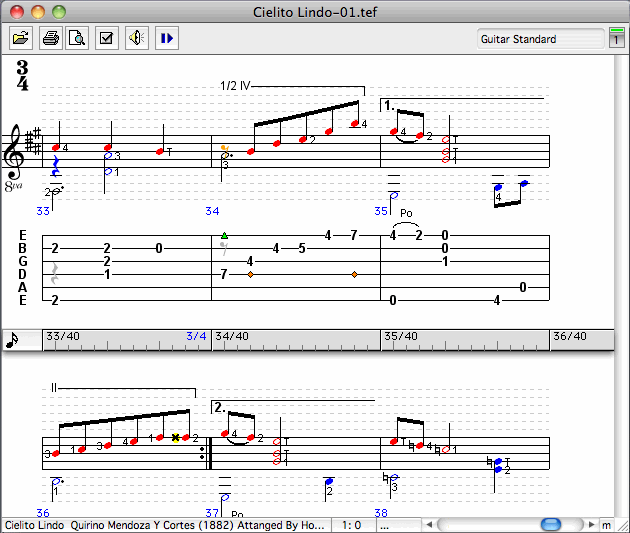Click fret 7 on high E string in measure 34

pos(354,235)
